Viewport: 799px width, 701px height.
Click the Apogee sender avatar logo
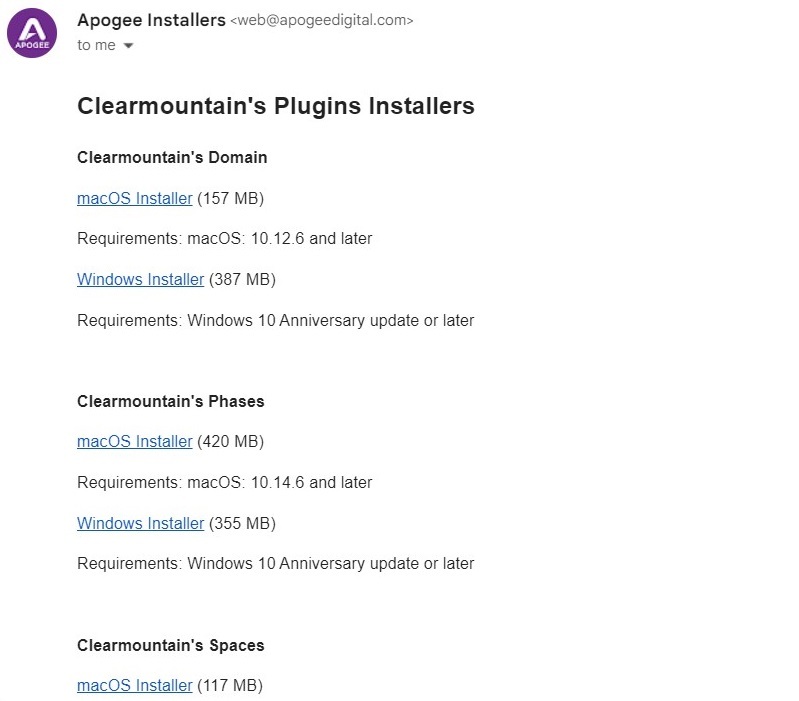coord(32,32)
